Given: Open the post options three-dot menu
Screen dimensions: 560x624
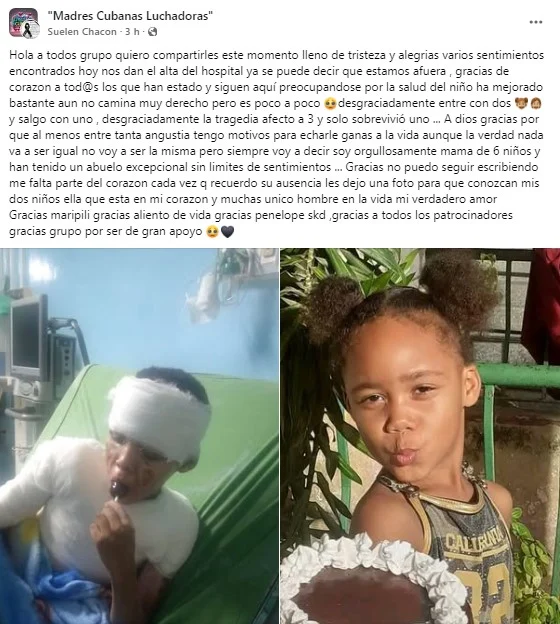Looking at the screenshot, I should 536,22.
